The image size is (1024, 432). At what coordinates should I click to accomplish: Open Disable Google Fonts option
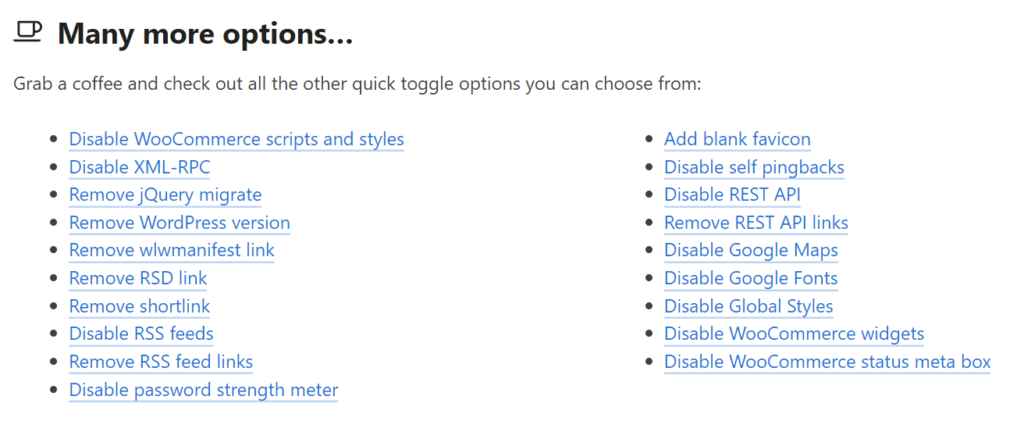[751, 278]
